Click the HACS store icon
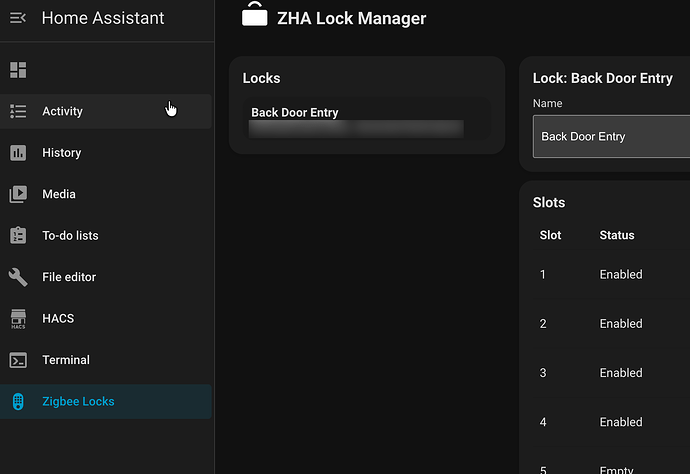The height and width of the screenshot is (474, 690). click(x=18, y=319)
